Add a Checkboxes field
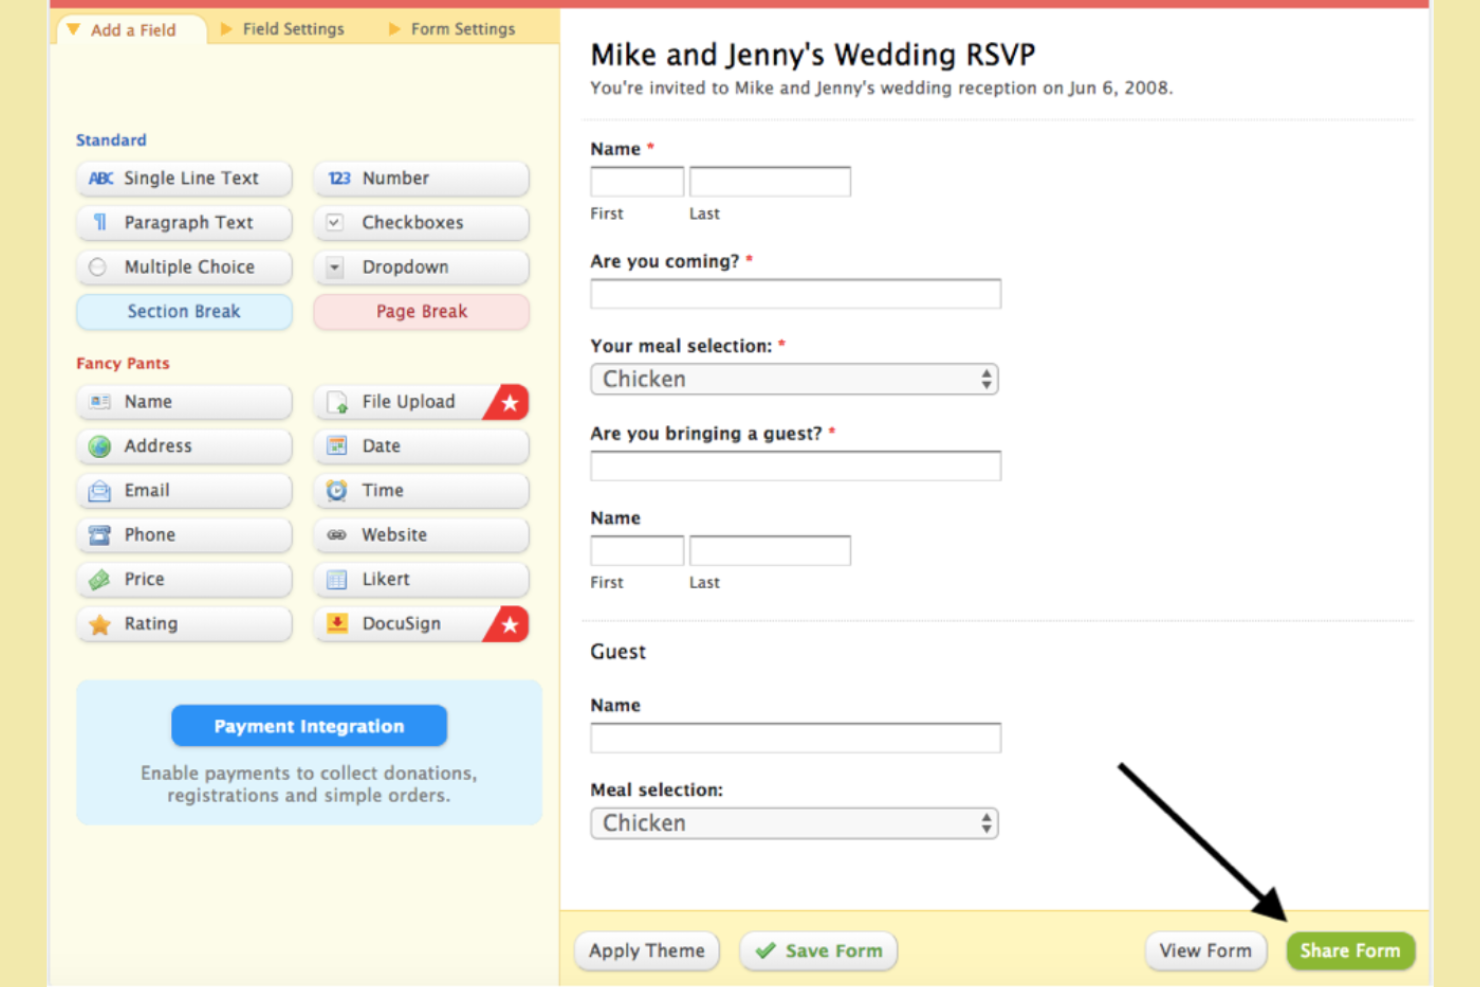The width and height of the screenshot is (1480, 987). (x=421, y=223)
